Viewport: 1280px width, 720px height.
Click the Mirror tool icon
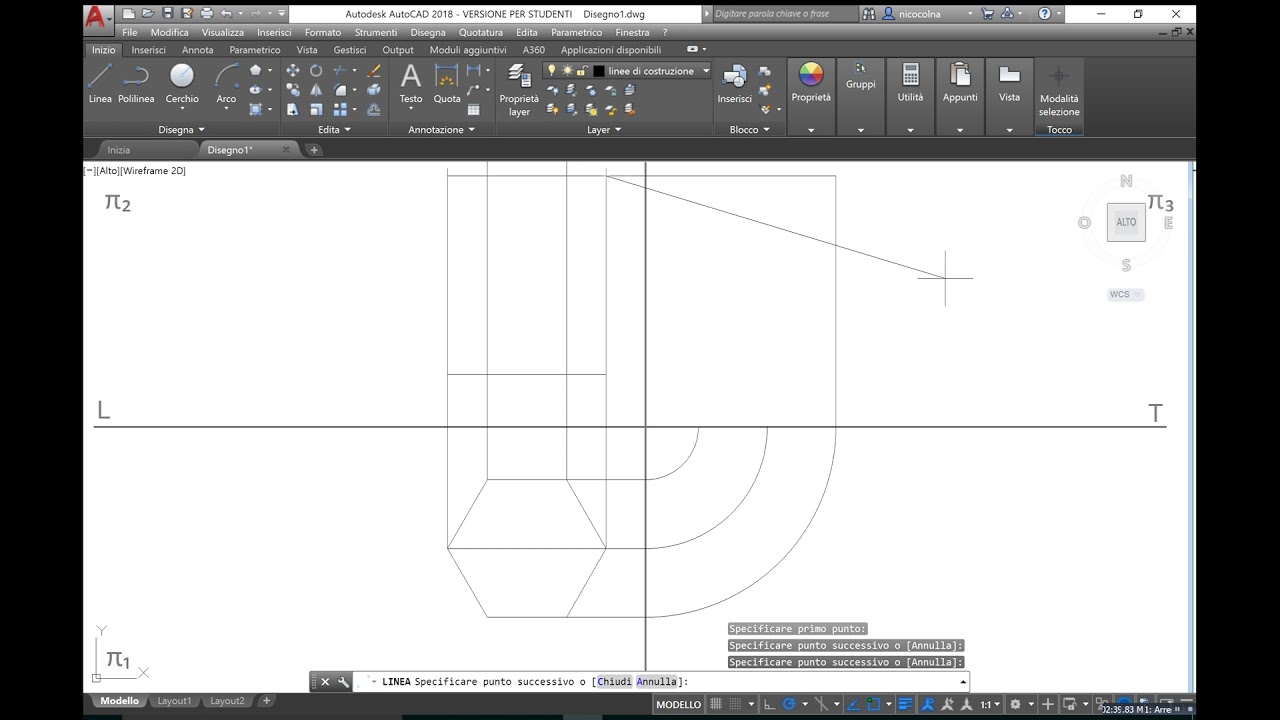point(316,90)
